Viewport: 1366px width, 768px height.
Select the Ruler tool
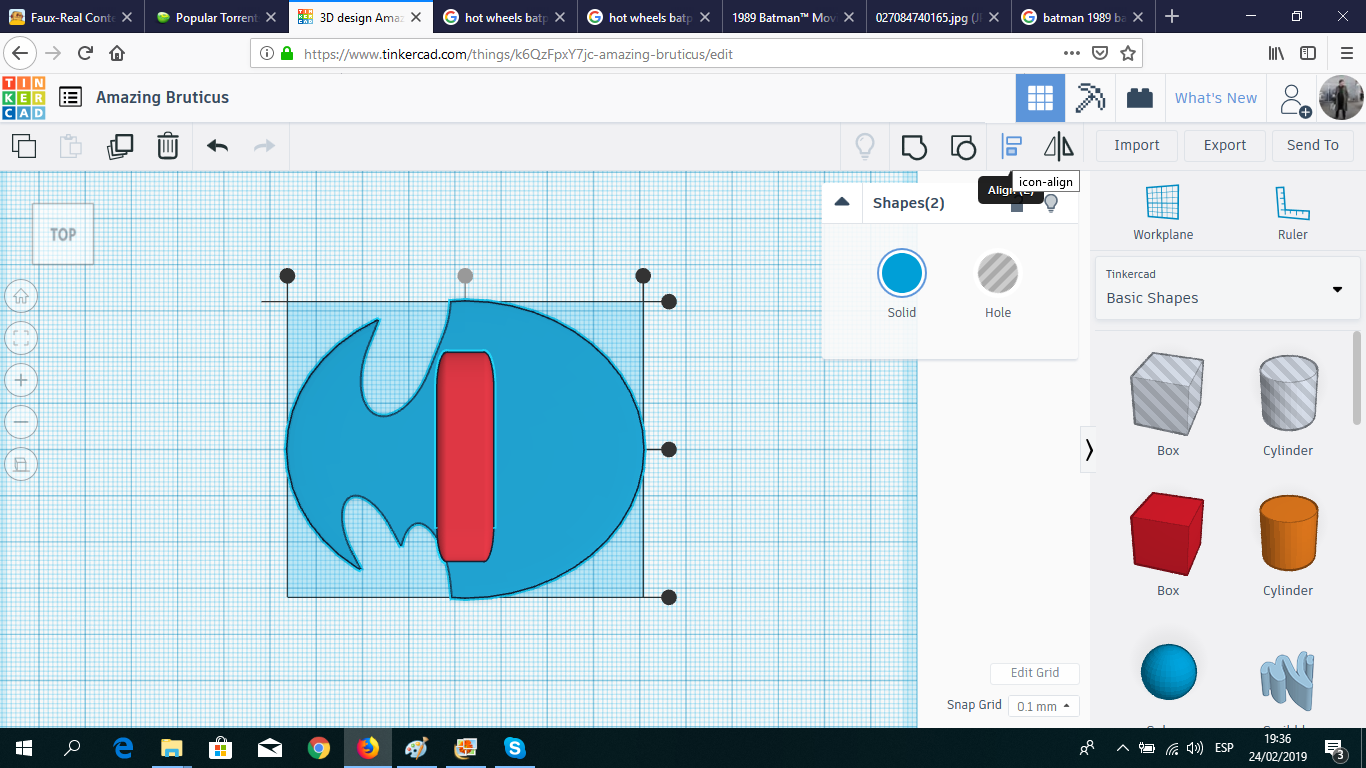point(1292,212)
